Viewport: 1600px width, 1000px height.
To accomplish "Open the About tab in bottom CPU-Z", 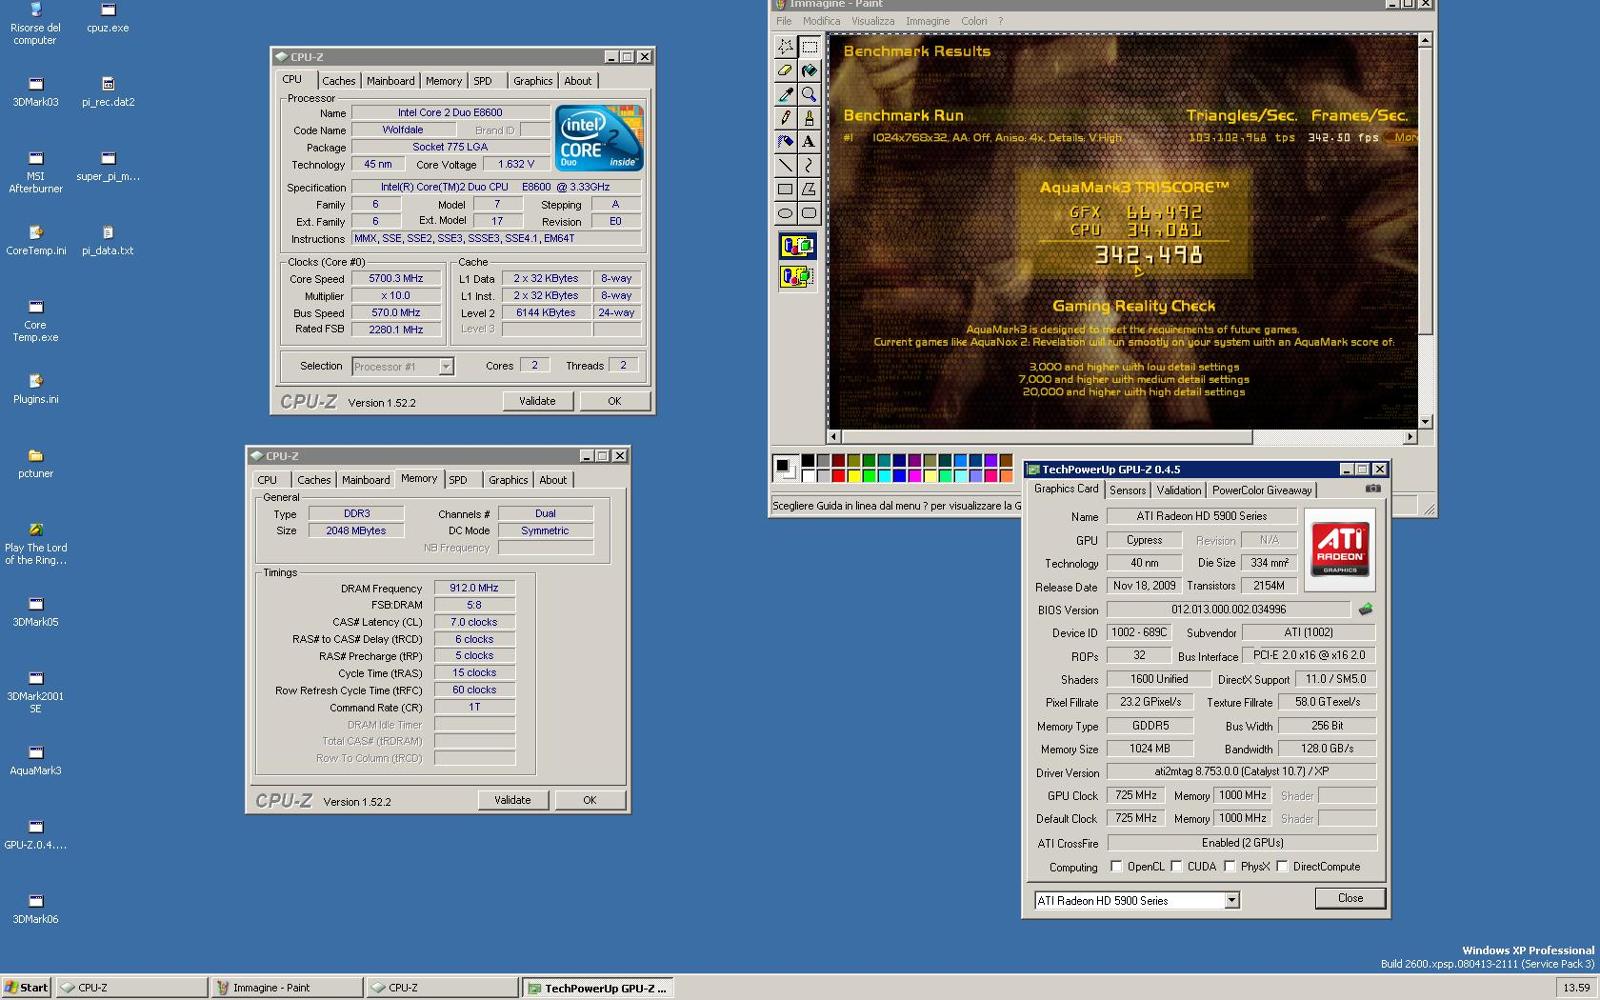I will pos(553,480).
